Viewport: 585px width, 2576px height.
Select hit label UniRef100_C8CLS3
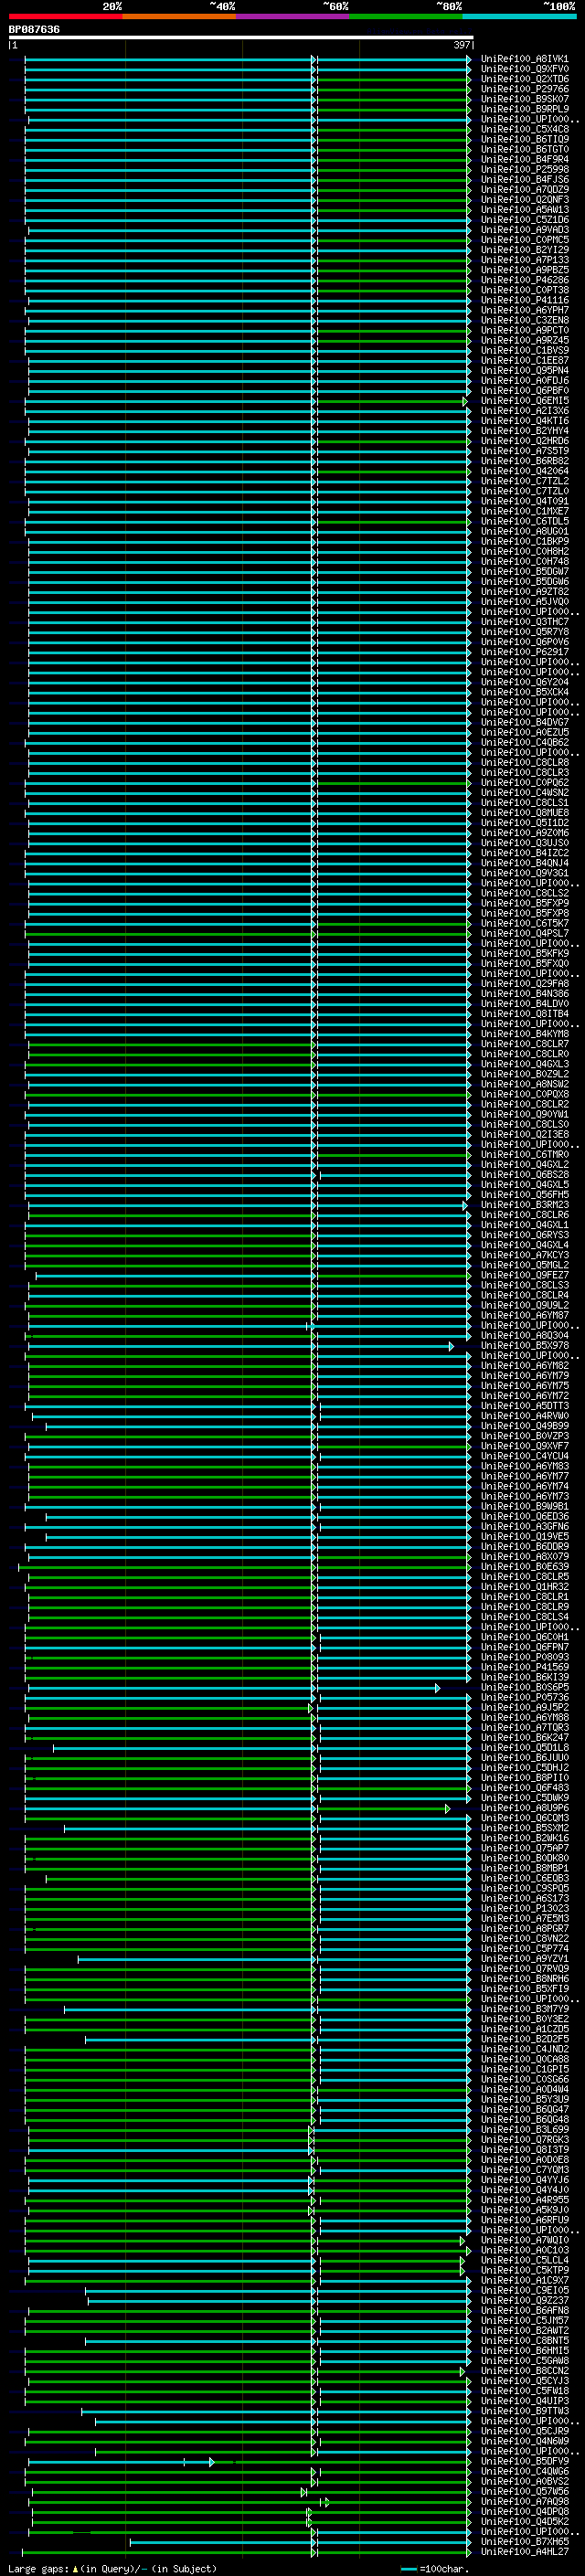click(x=525, y=1285)
